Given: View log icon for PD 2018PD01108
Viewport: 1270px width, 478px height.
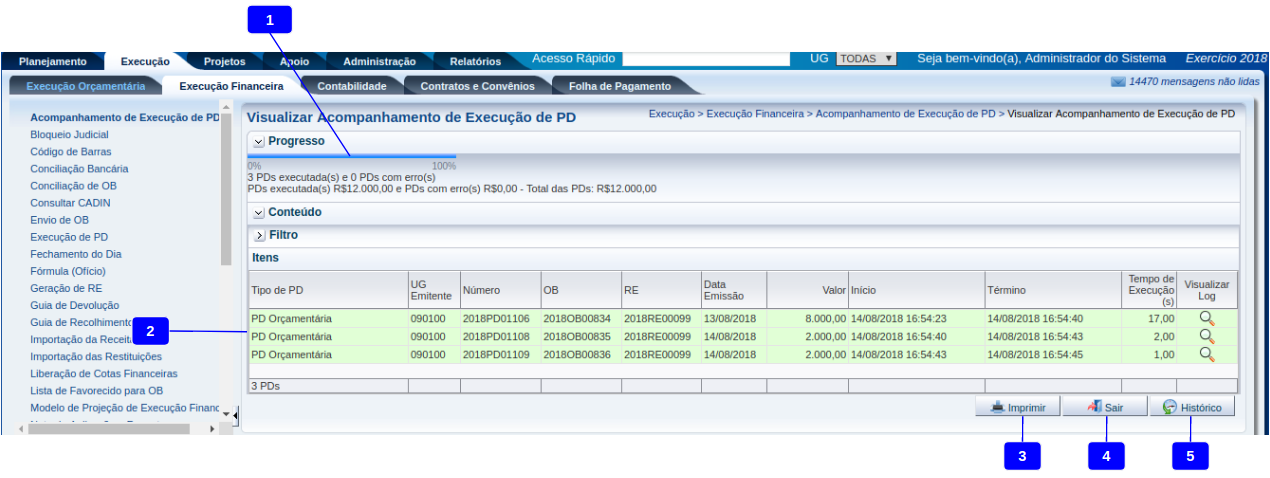Looking at the screenshot, I should (1206, 336).
